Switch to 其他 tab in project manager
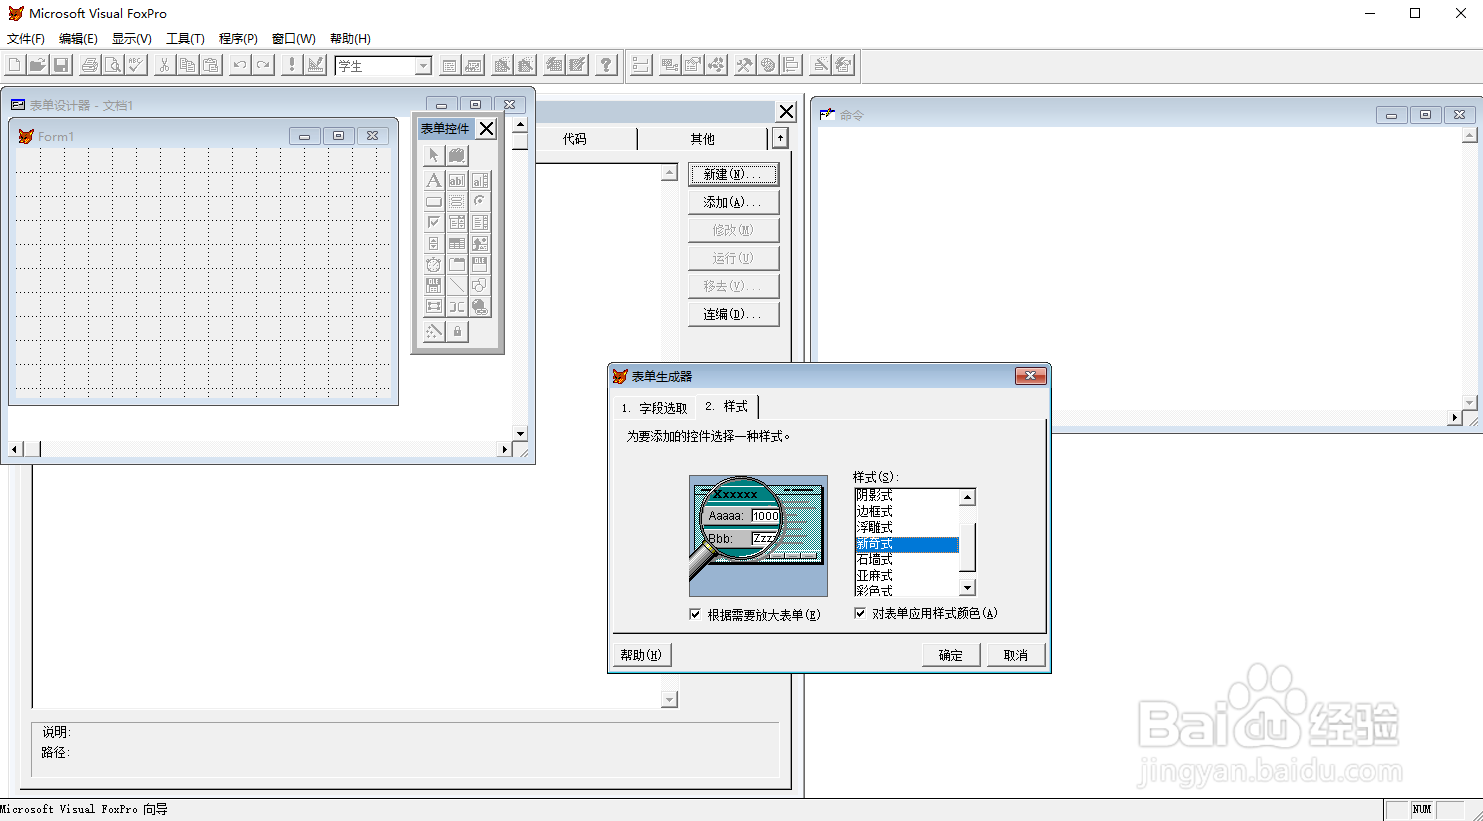This screenshot has height=821, width=1483. click(x=703, y=139)
